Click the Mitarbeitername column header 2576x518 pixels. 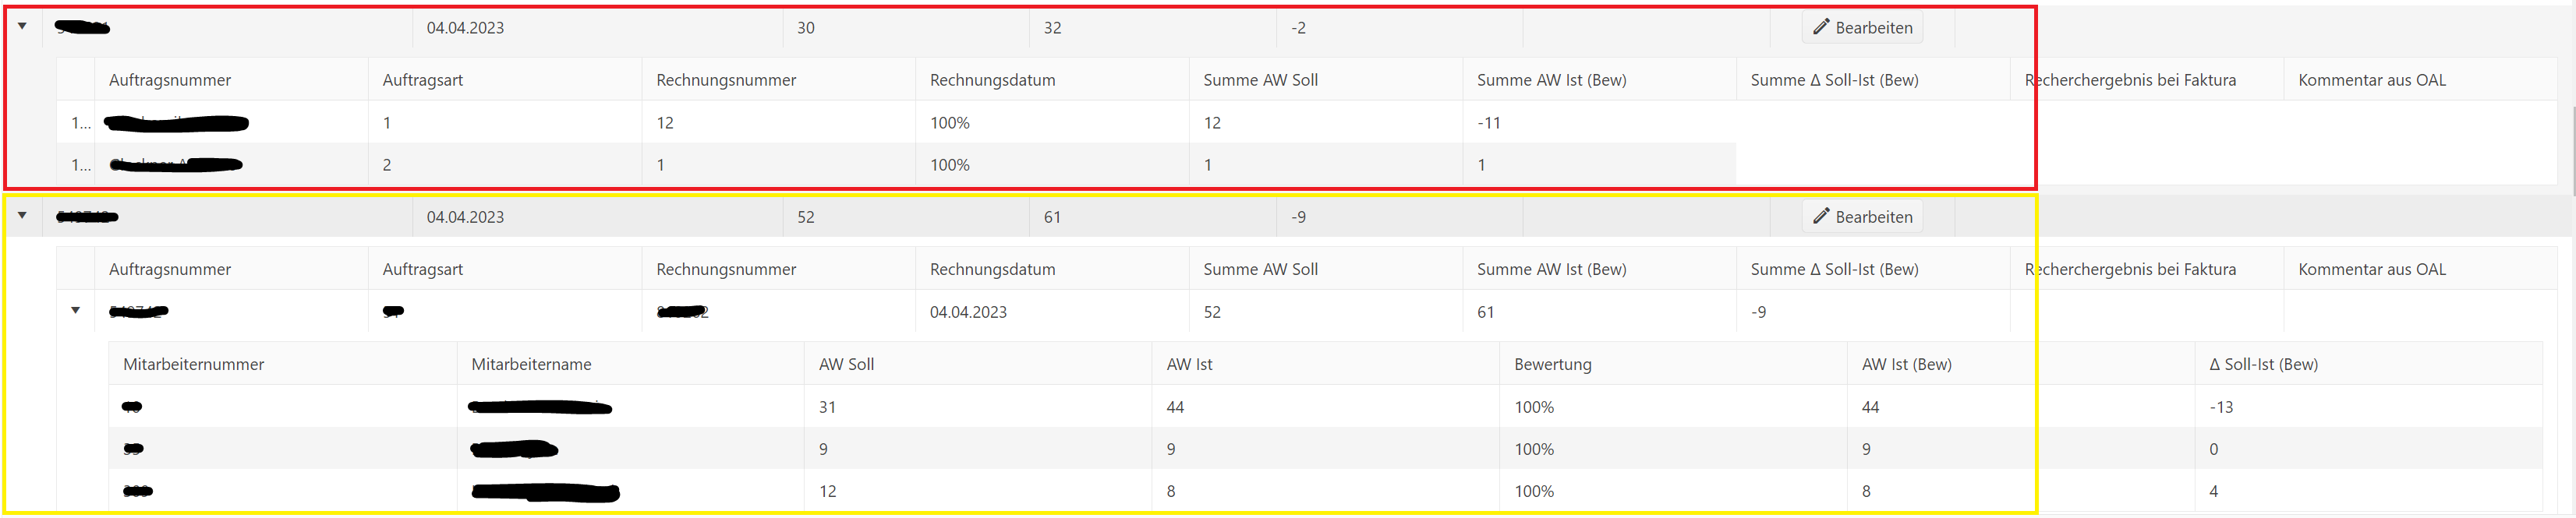tap(531, 364)
